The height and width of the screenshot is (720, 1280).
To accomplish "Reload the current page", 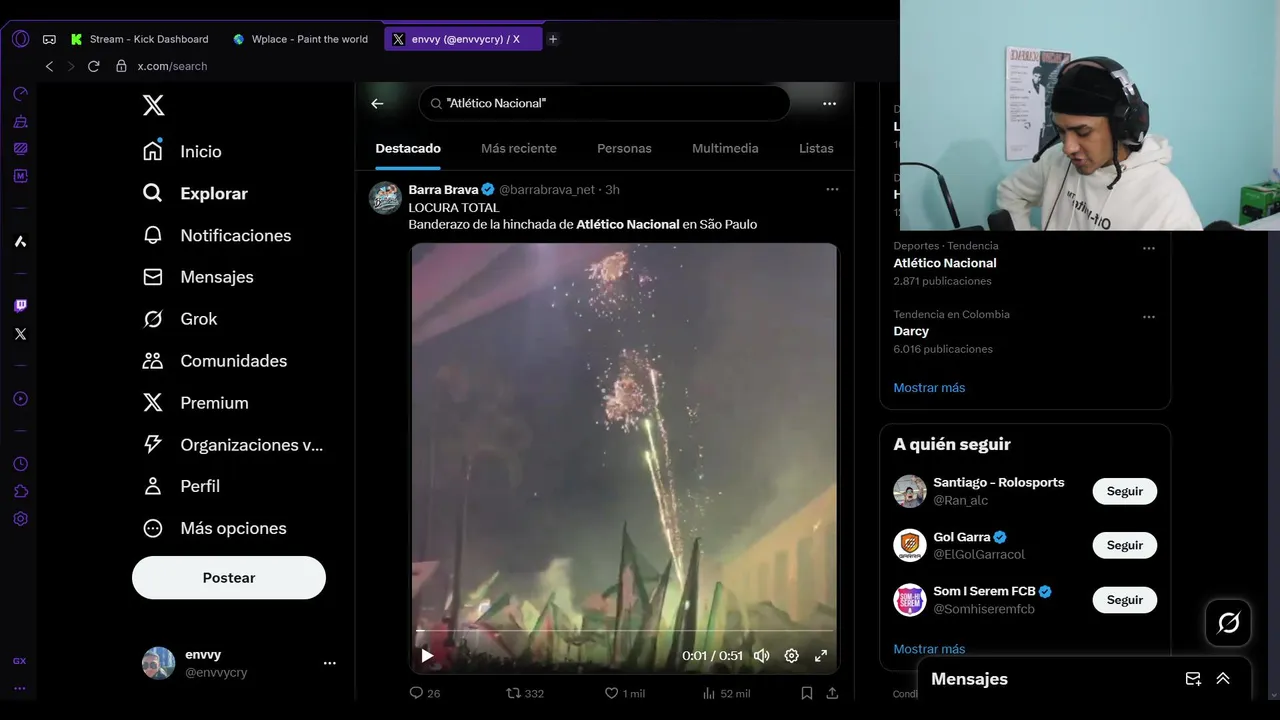I will [93, 66].
